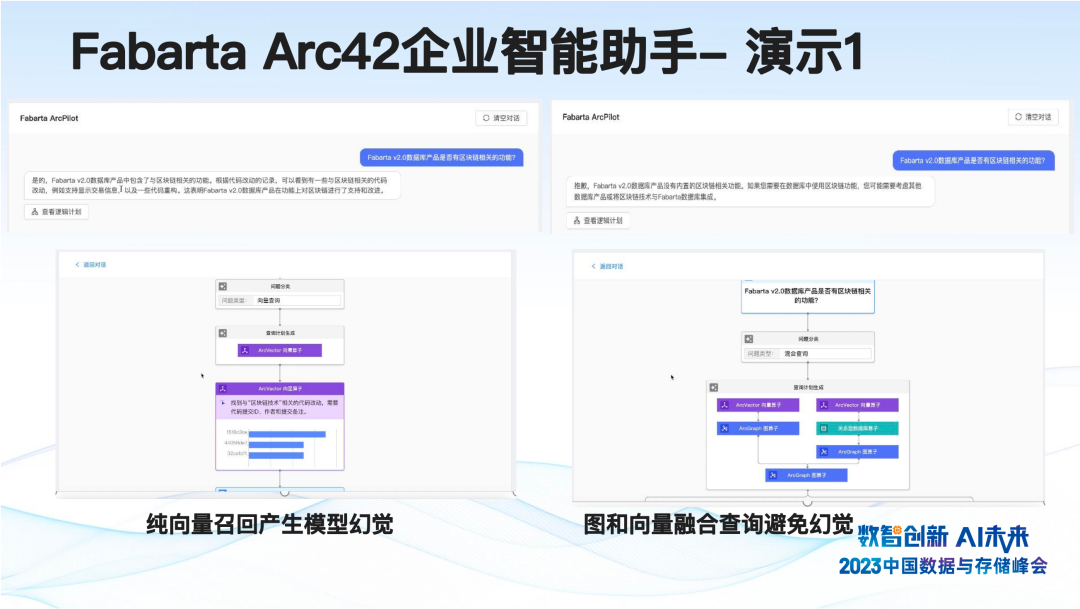The image size is (1080, 609).
Task: Go back via 返回对话 in the right plan view
Action: coord(607,266)
